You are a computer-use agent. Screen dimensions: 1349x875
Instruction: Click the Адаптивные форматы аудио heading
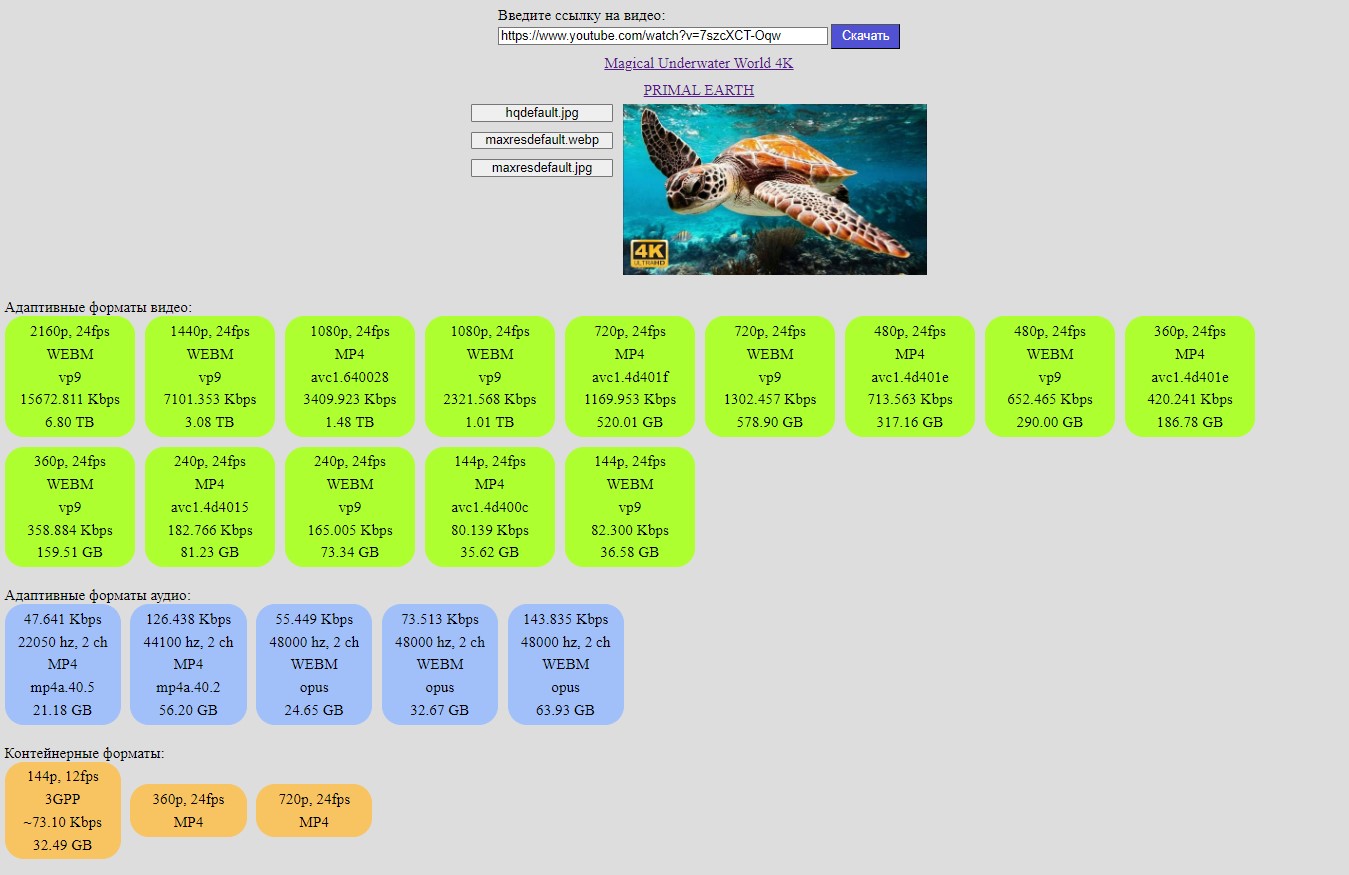[97, 595]
